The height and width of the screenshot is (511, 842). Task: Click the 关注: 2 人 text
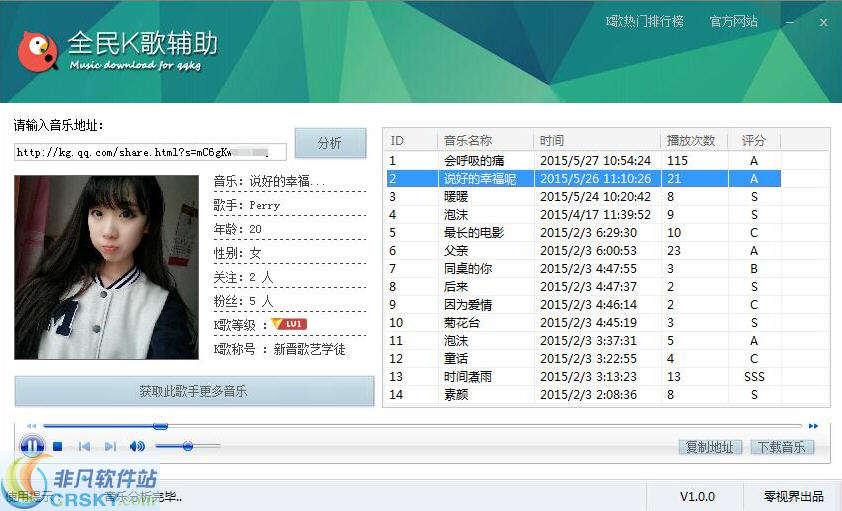pos(243,277)
